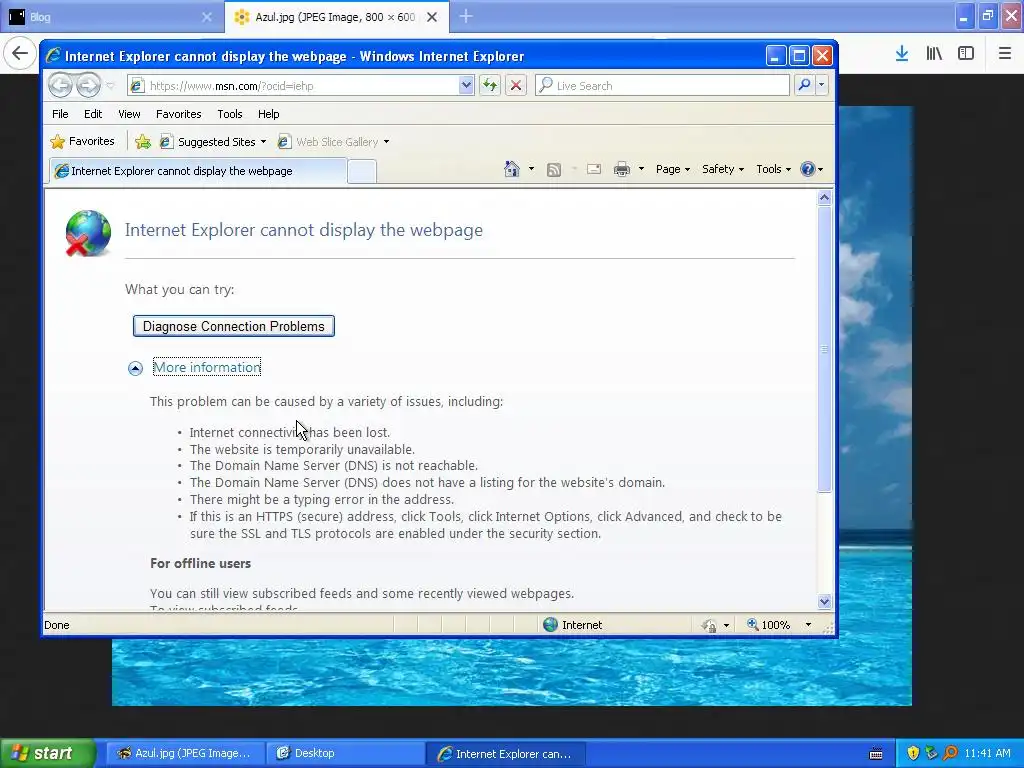Go forward in Internet Explorer
The width and height of the screenshot is (1024, 768).
pos(88,86)
